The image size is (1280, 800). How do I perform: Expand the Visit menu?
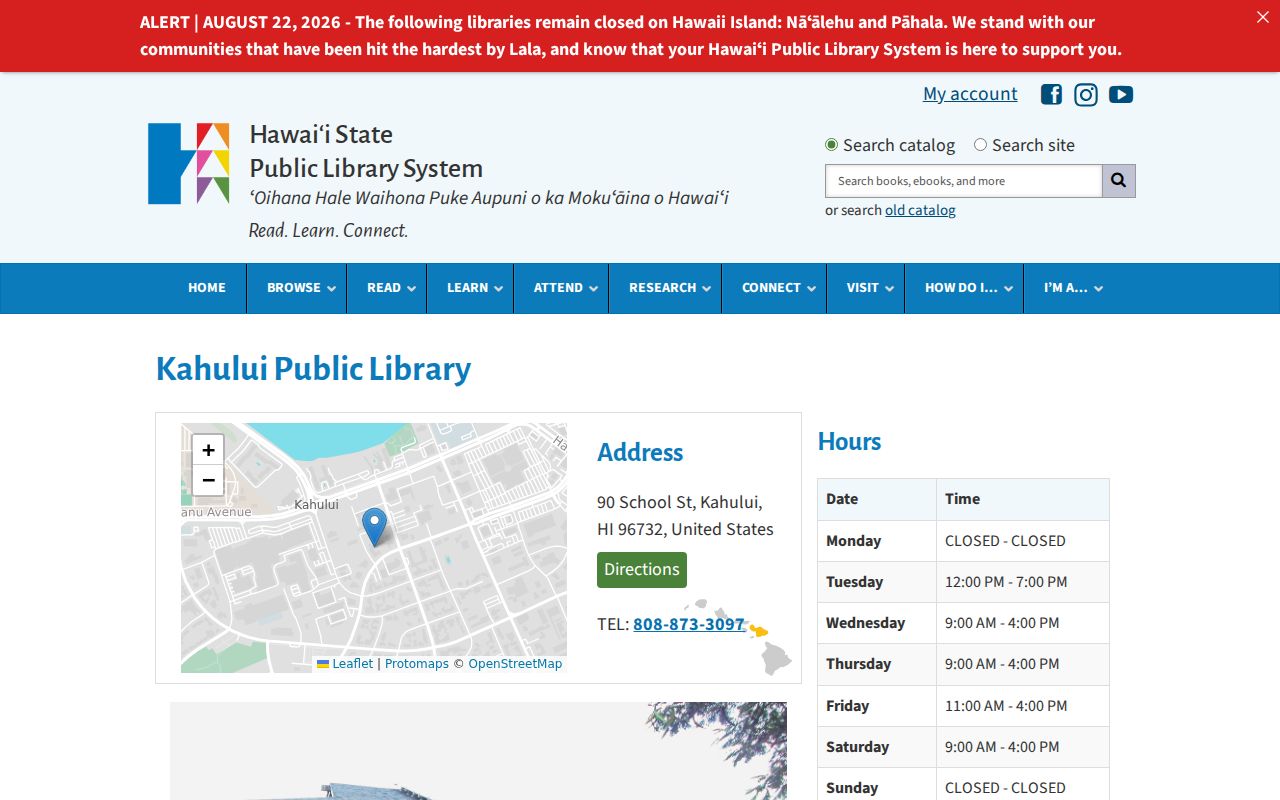(866, 288)
